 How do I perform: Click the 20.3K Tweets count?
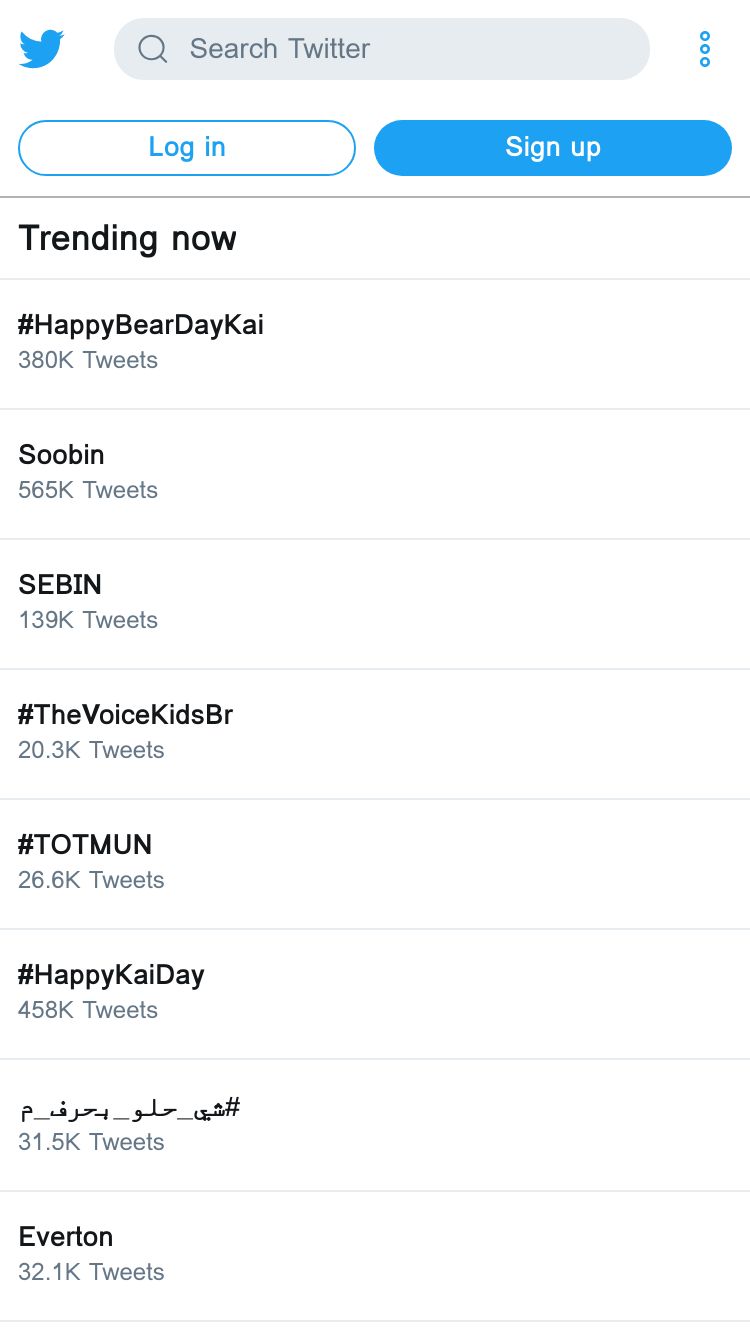pos(91,750)
